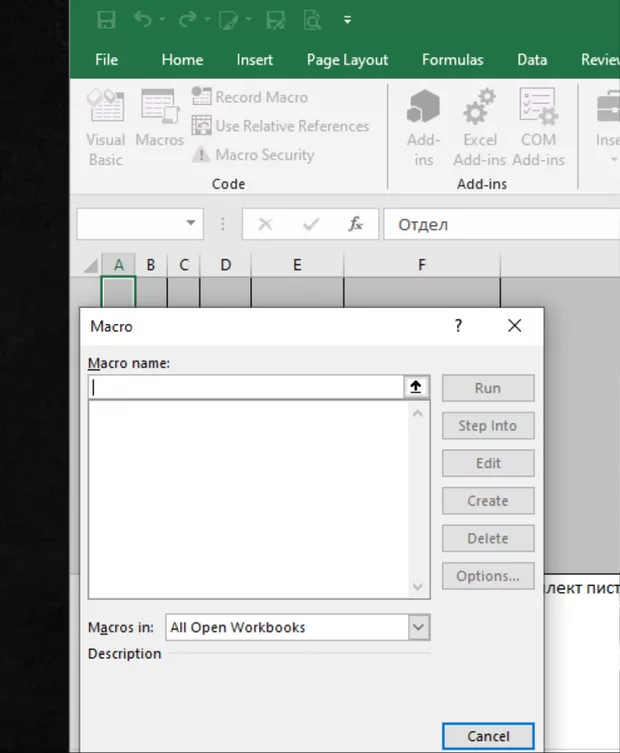Screen dimensions: 620x753
Task: Toggle Use Relative References
Action: [x=280, y=126]
